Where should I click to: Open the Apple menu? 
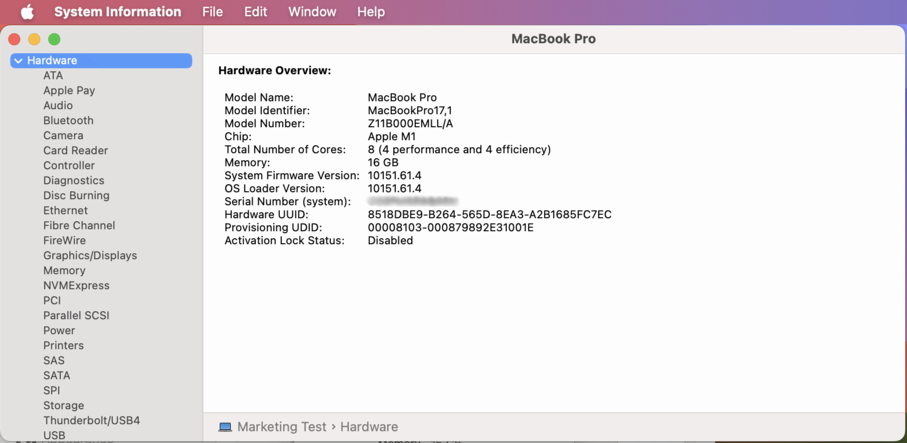(27, 12)
